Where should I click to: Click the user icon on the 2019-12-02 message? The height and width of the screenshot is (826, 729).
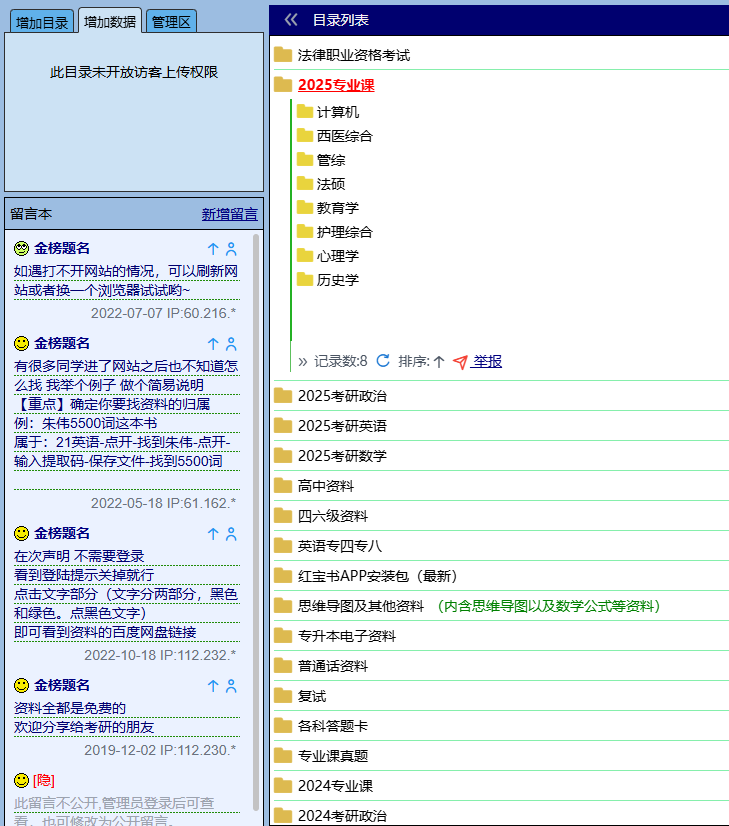pos(231,686)
